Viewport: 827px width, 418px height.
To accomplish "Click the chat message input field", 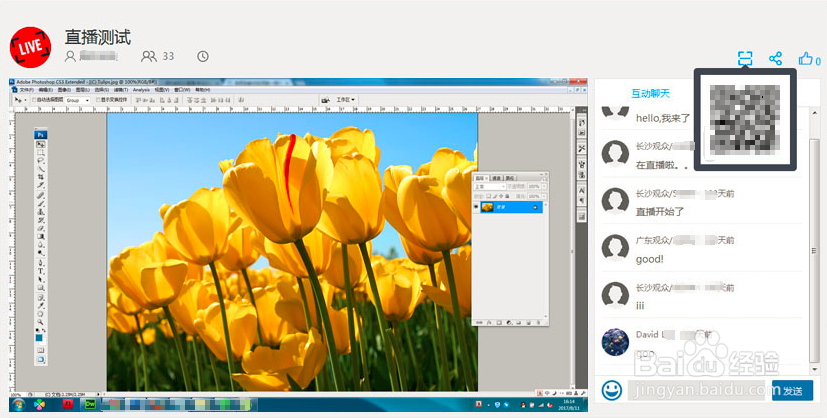I will pyautogui.click(x=696, y=391).
